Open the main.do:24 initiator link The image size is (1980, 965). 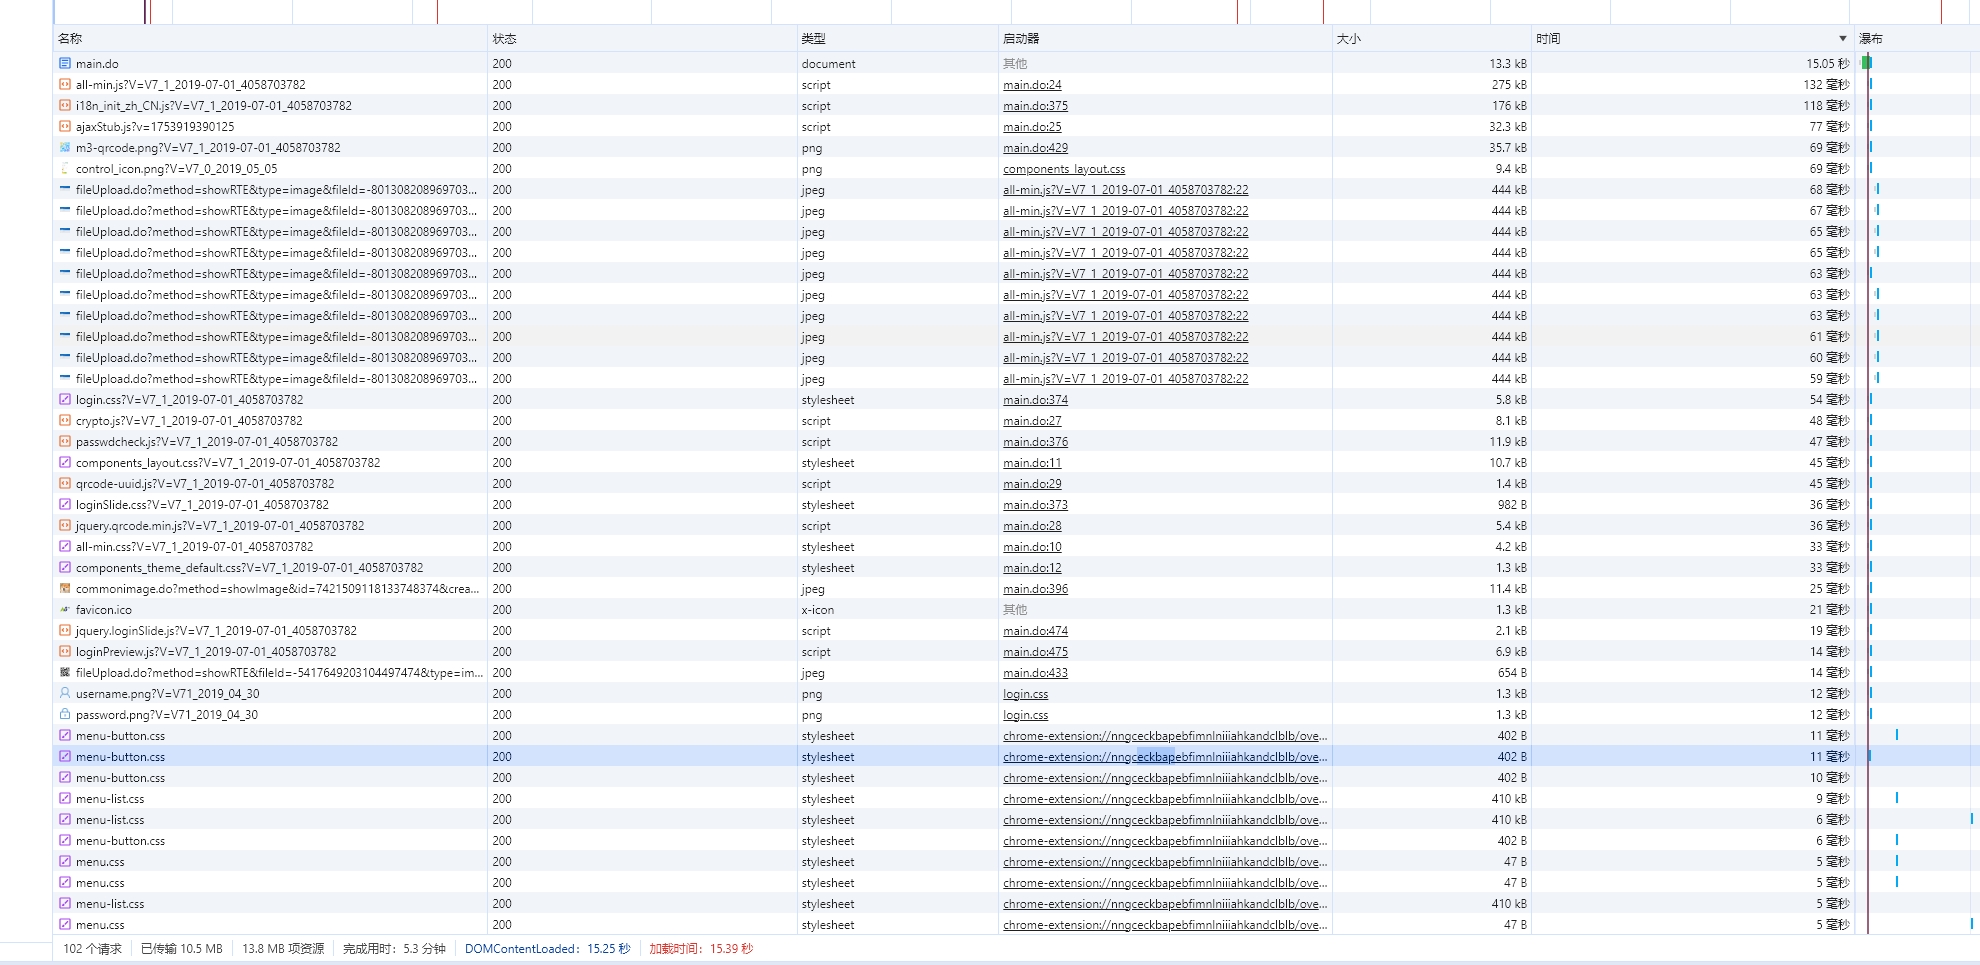1032,85
